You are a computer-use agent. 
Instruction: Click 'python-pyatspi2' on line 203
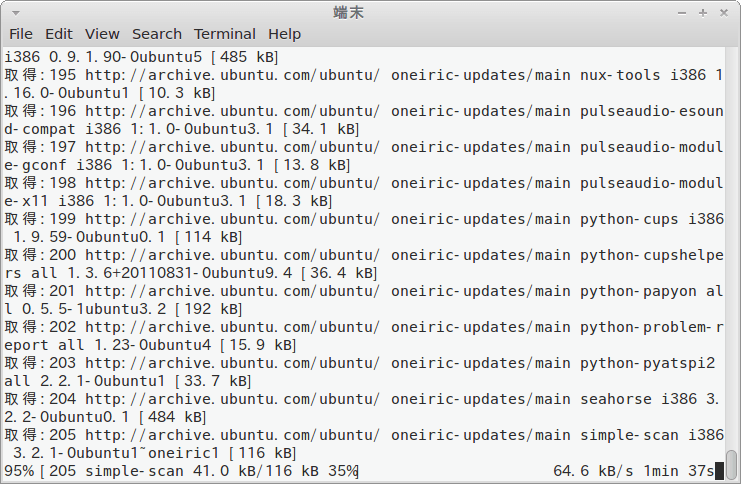(x=647, y=363)
